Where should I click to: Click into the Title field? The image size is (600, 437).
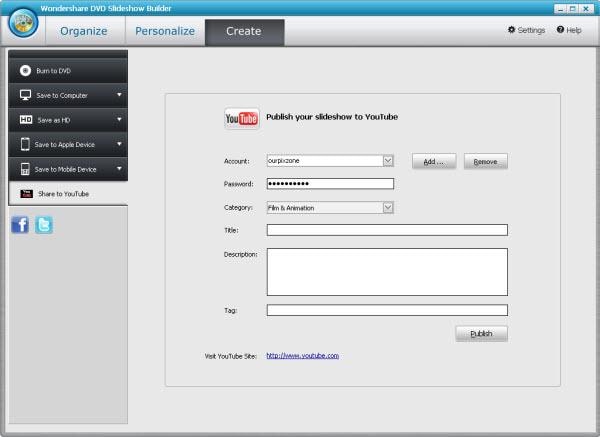click(387, 230)
